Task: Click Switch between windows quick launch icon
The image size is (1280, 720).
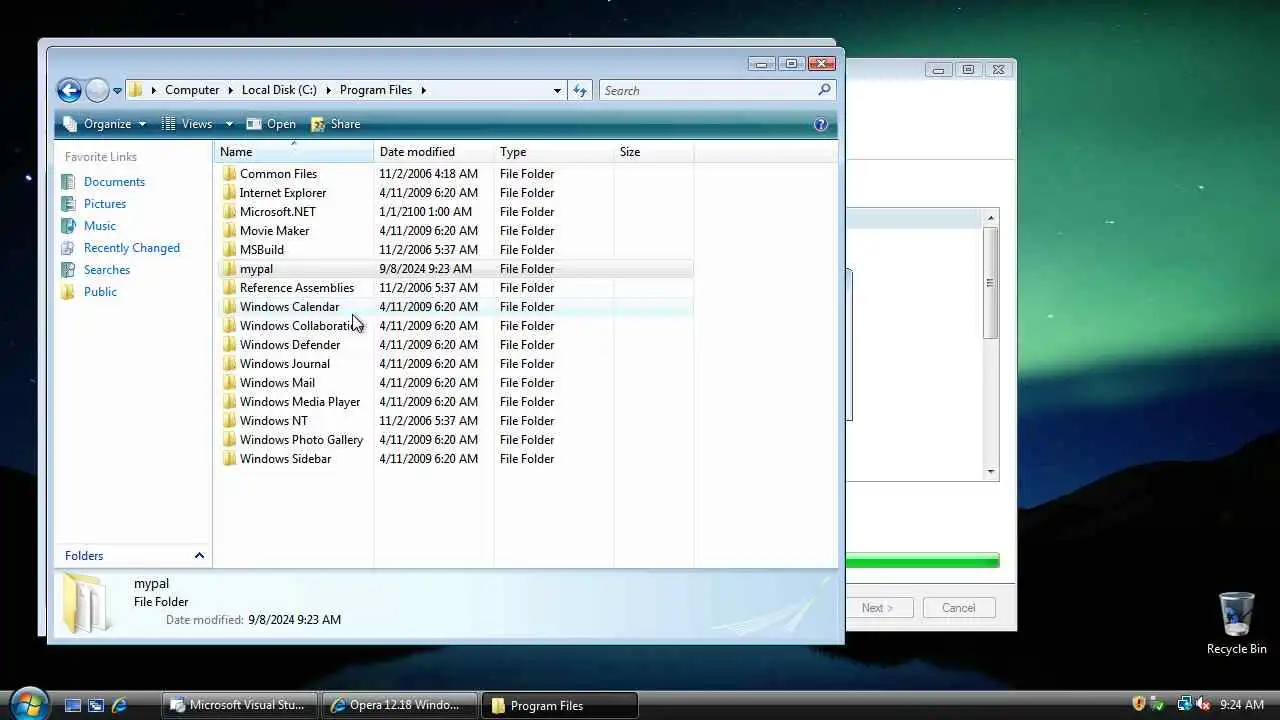Action: tap(96, 705)
